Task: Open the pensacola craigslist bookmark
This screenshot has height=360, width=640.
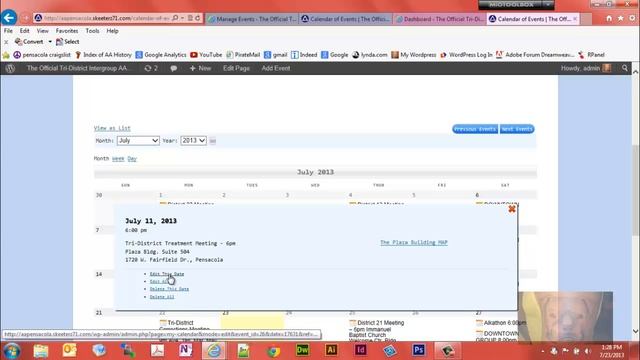Action: [x=42, y=55]
